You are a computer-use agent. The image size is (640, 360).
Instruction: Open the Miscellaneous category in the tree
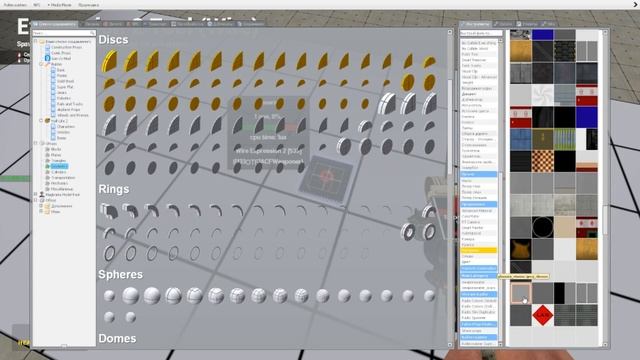pyautogui.click(x=62, y=189)
